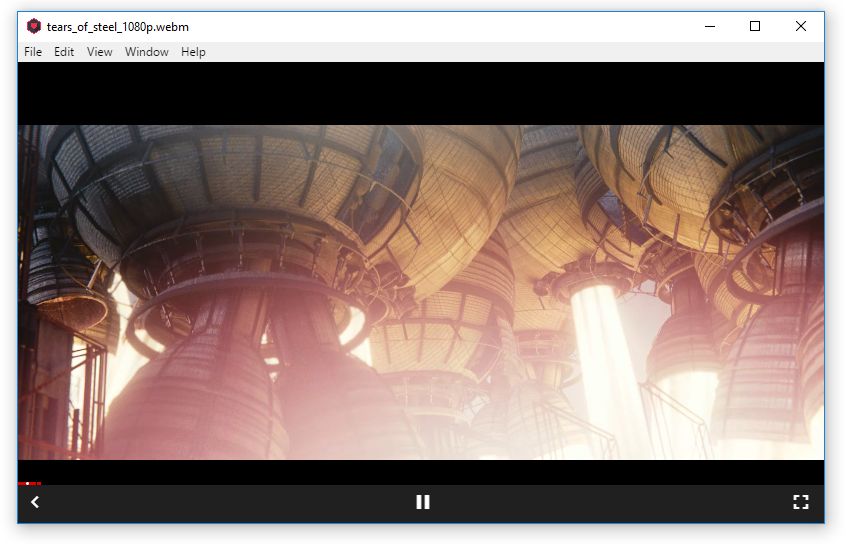The width and height of the screenshot is (853, 544).
Task: Close the player window
Action: (800, 26)
